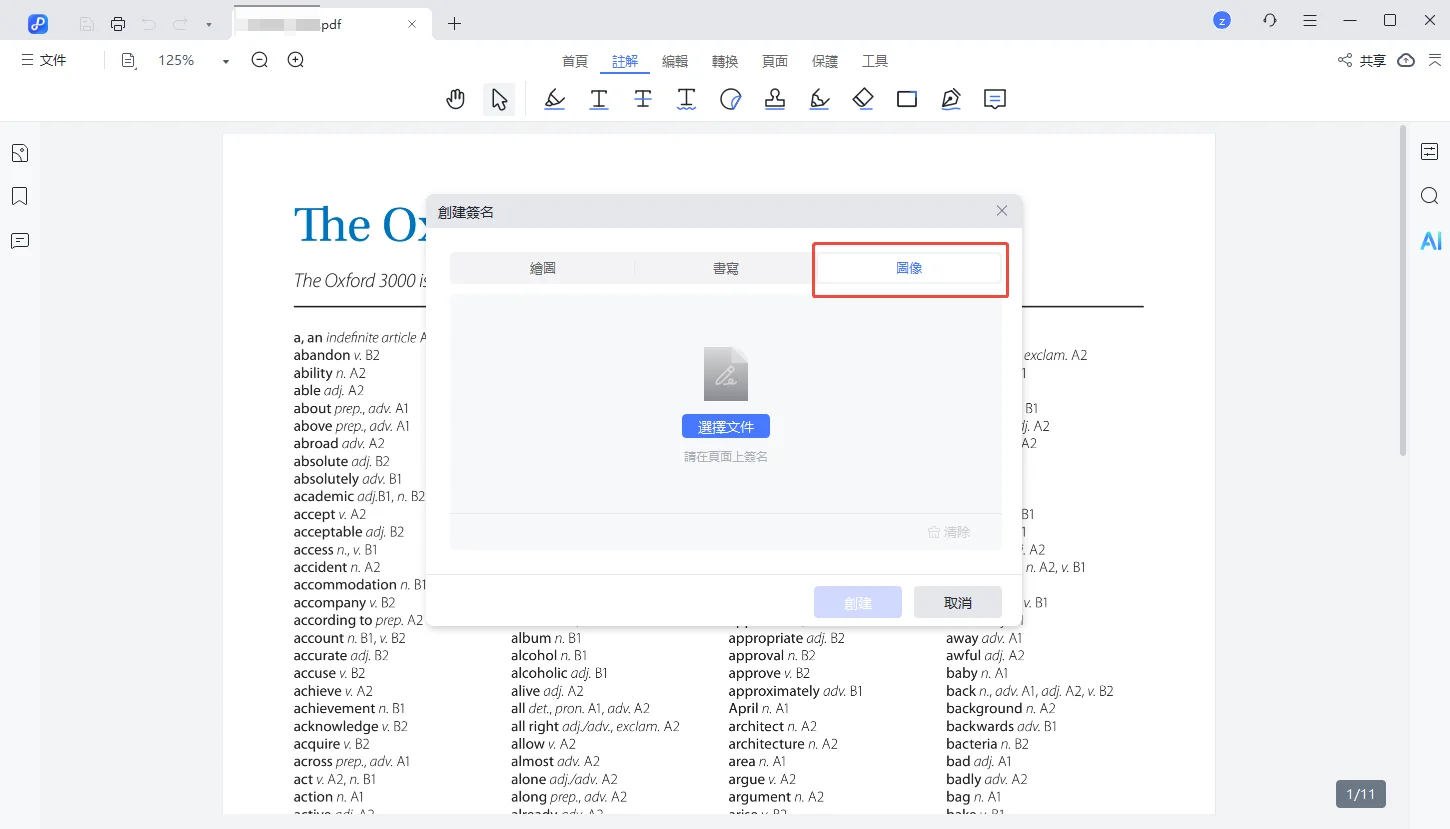The width and height of the screenshot is (1450, 829).
Task: Activate the eraser tool
Action: [x=863, y=99]
